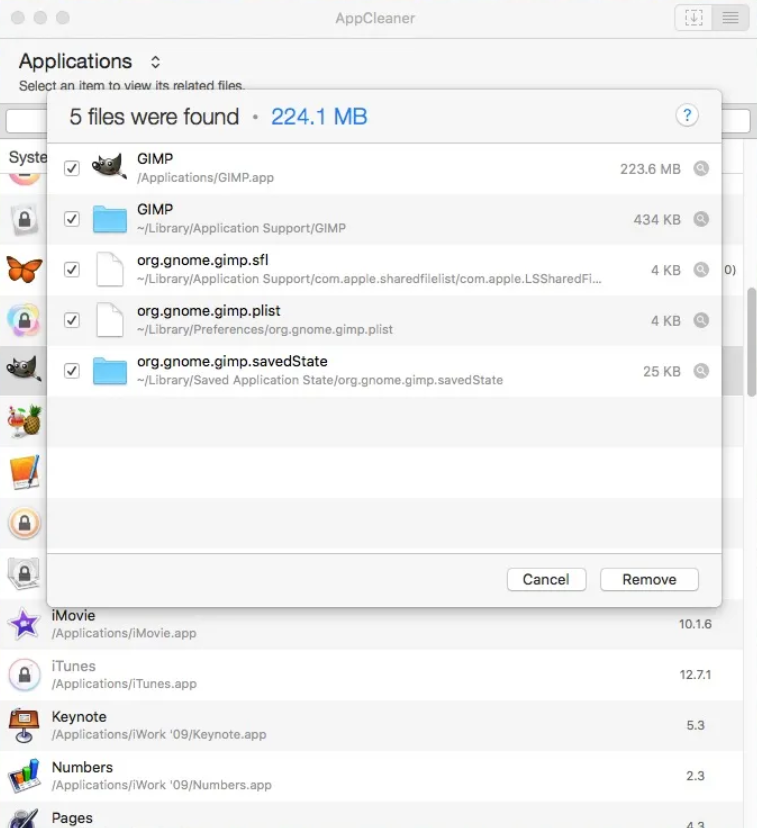The image size is (757, 828).
Task: Uncheck the Application Support/GIMP folder checkbox
Action: [x=72, y=219]
